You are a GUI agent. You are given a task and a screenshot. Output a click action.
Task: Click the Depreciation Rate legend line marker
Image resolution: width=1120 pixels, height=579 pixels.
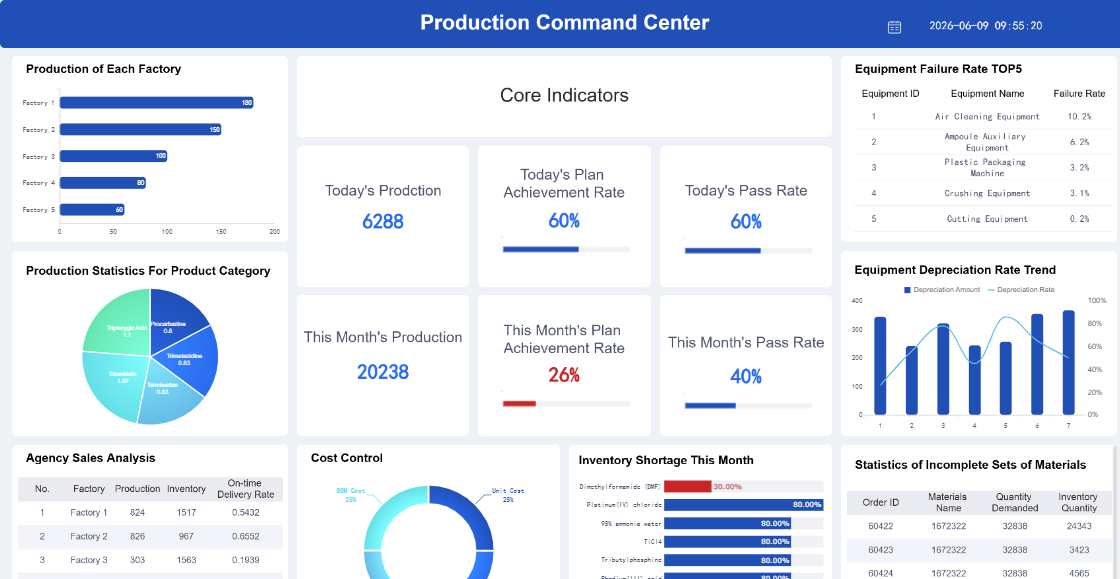coord(991,290)
